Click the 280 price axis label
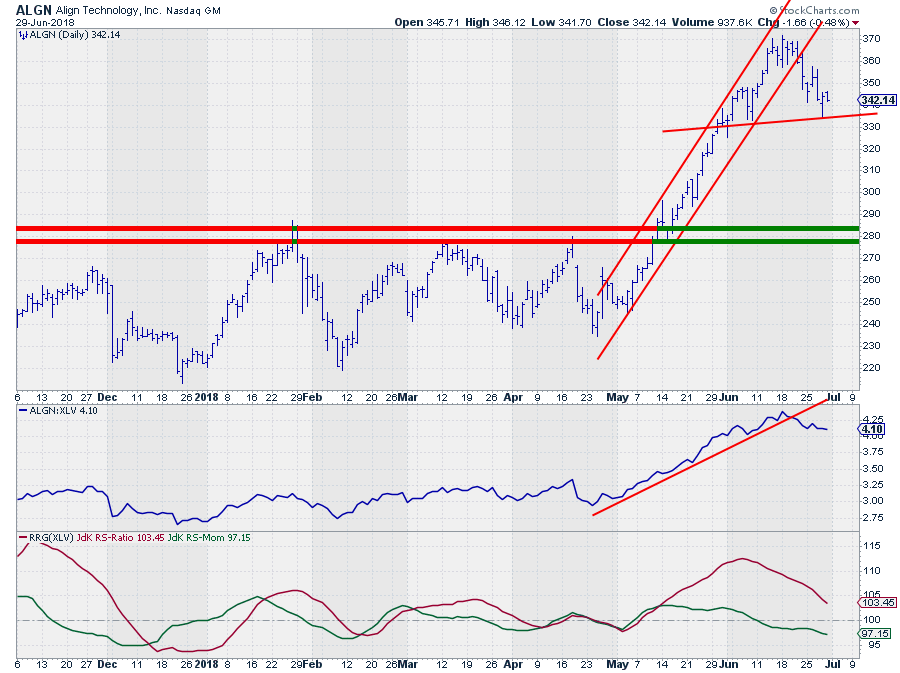Viewport: 900px width, 673px height. [x=871, y=236]
